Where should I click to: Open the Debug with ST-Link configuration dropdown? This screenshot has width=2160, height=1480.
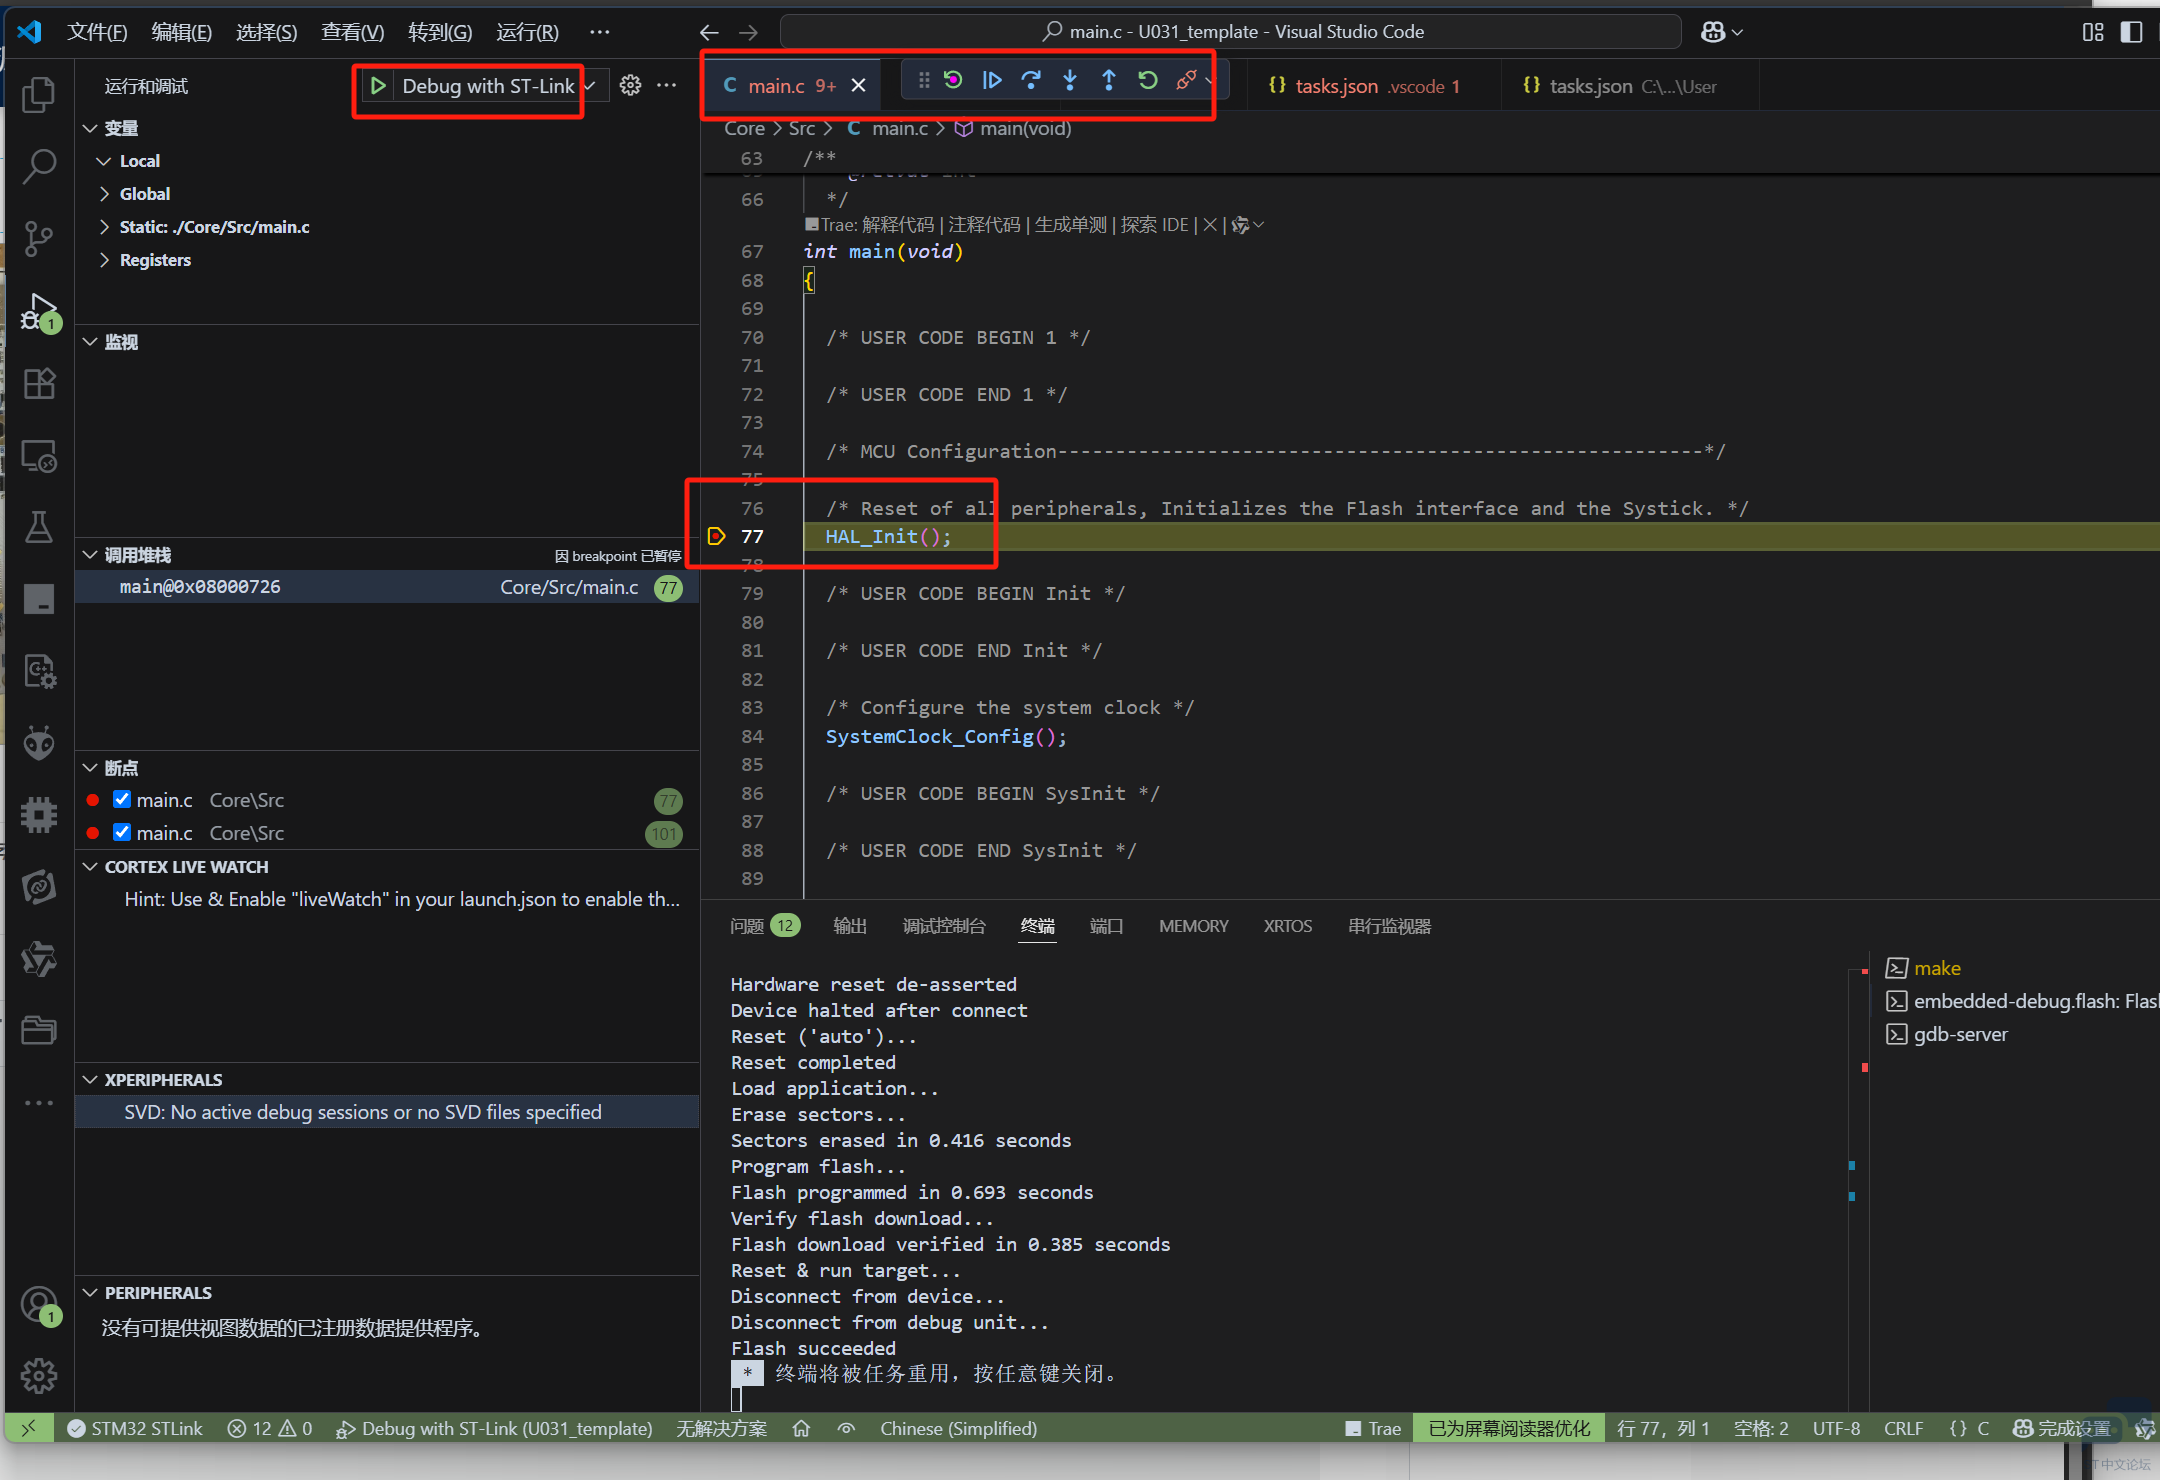click(x=590, y=86)
